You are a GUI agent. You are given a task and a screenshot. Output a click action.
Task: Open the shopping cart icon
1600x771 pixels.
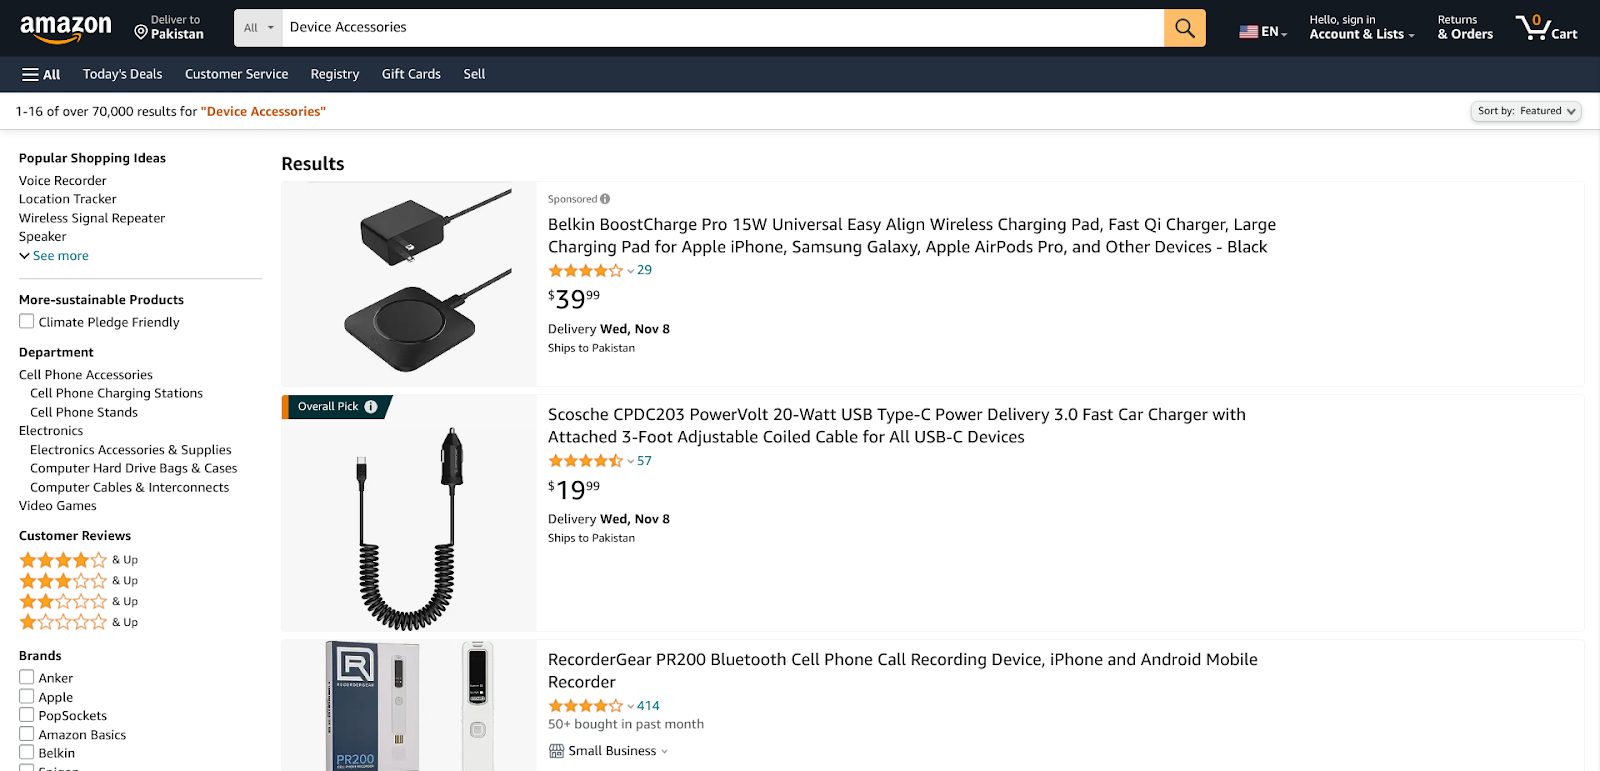tap(1545, 28)
